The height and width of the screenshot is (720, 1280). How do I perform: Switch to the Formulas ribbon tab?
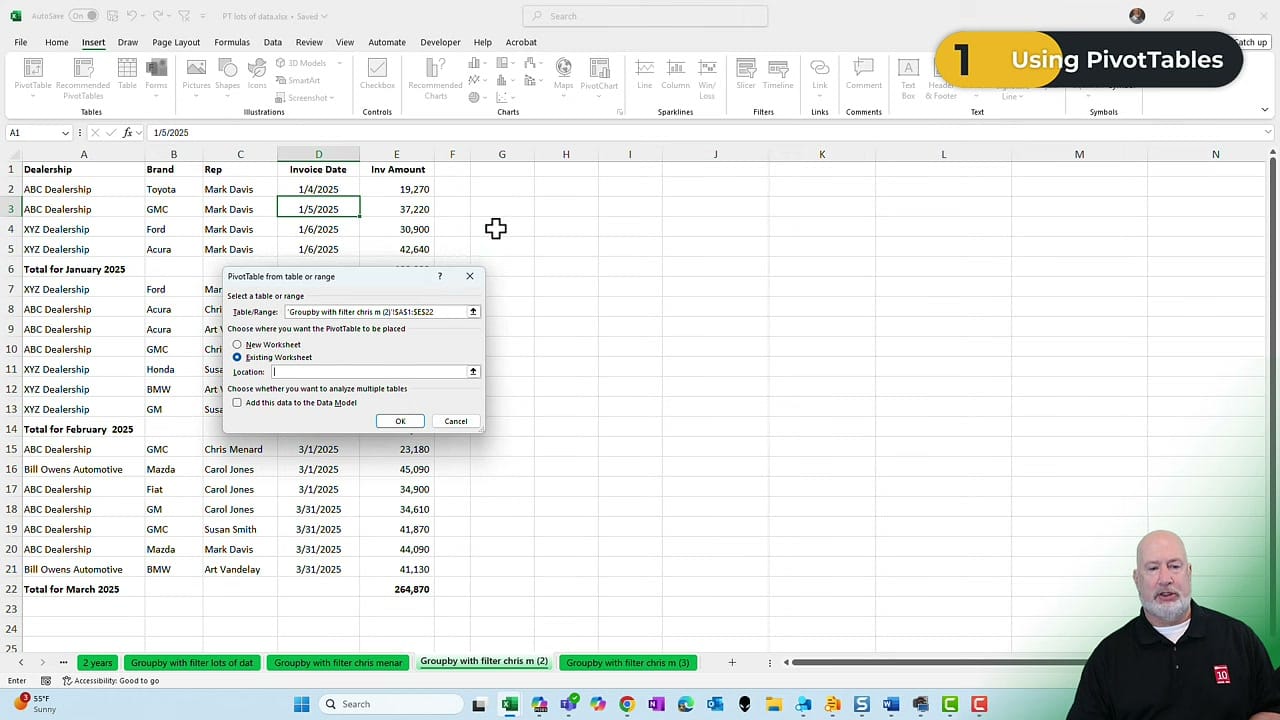coord(231,42)
